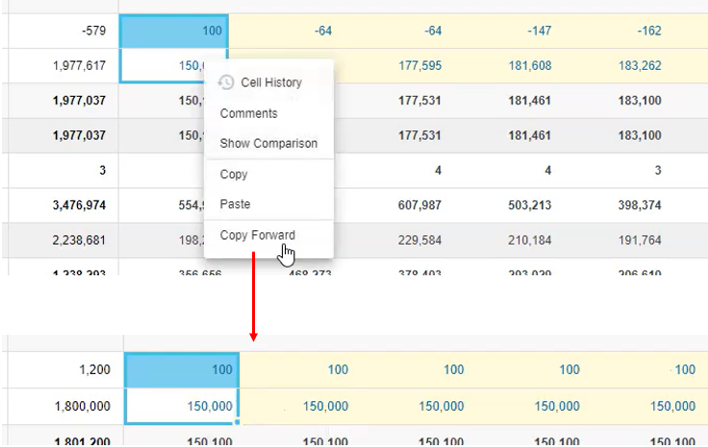Open Cell History from the context menu
The height and width of the screenshot is (447, 708).
(270, 82)
